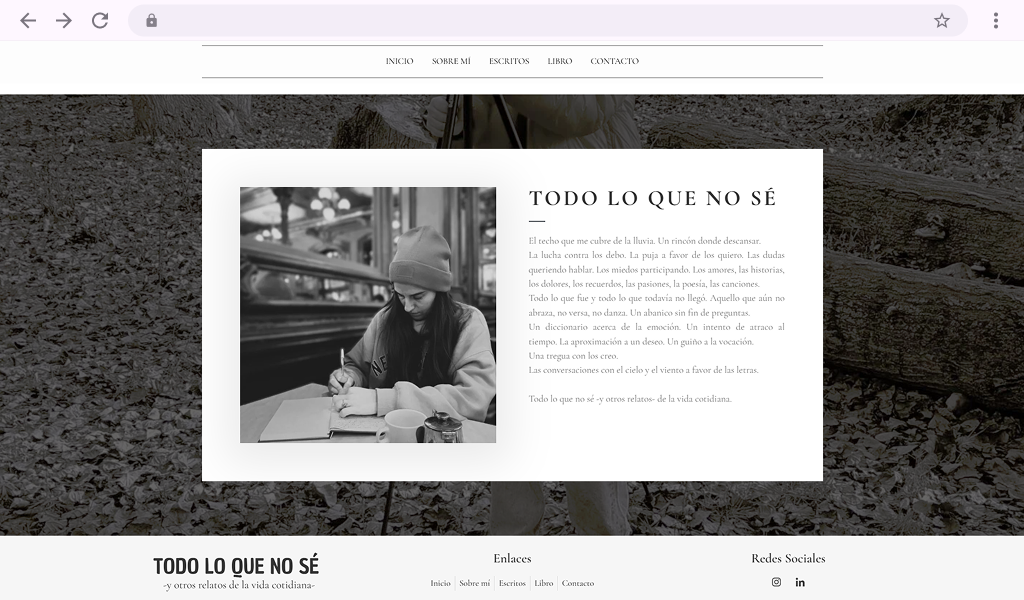Screen dimensions: 1024x600
Task: Open the SOBRE MÍ navigation item
Action: point(451,61)
